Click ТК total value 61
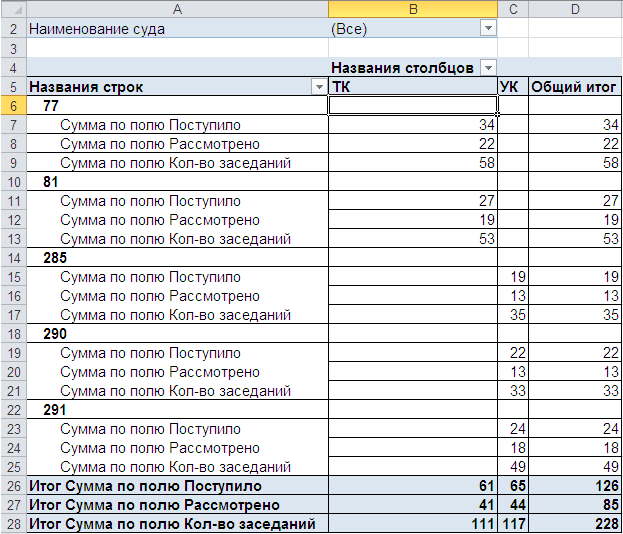Screen dimensions: 623x534 click(413, 486)
